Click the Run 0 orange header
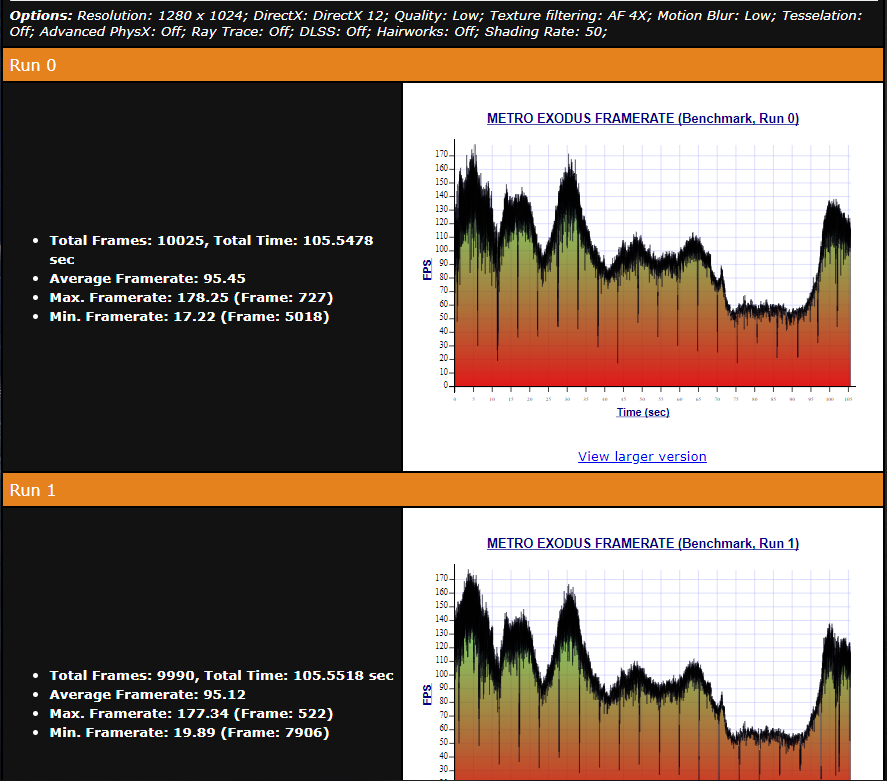 pos(442,65)
